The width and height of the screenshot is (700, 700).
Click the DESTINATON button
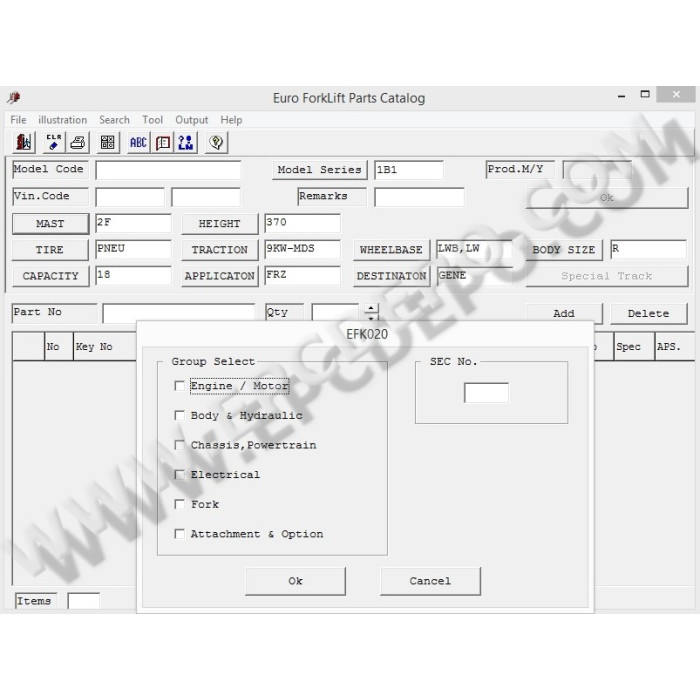392,276
